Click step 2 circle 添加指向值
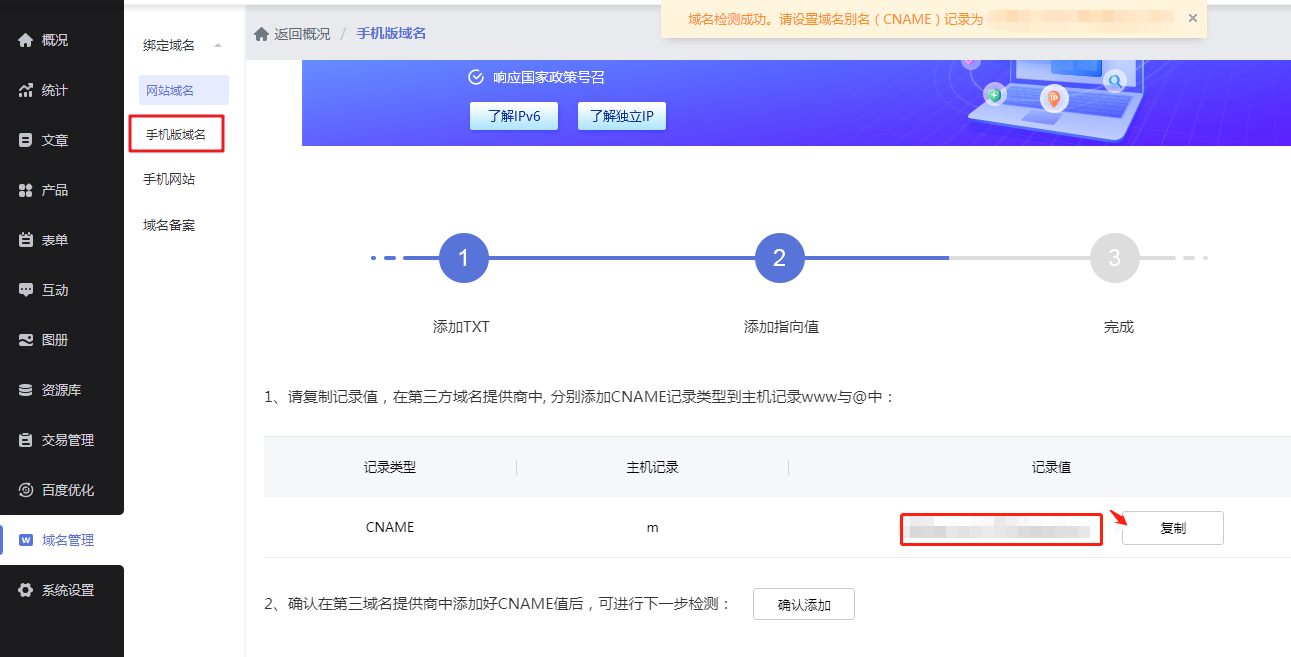This screenshot has height=657, width=1291. click(x=780, y=258)
